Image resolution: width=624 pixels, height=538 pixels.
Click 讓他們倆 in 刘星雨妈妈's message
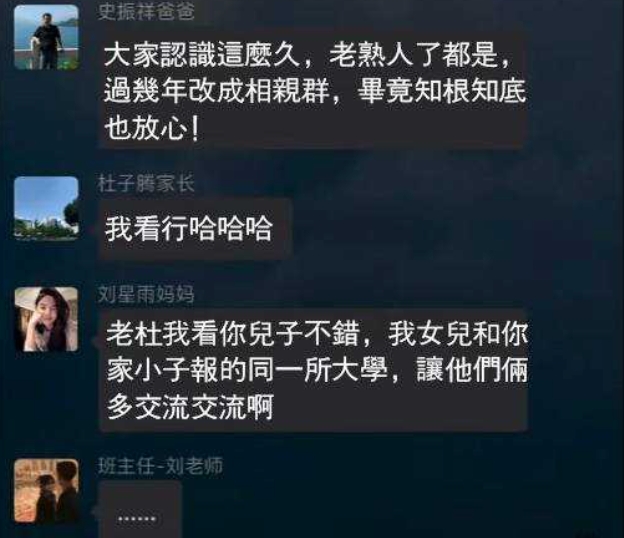click(x=472, y=370)
